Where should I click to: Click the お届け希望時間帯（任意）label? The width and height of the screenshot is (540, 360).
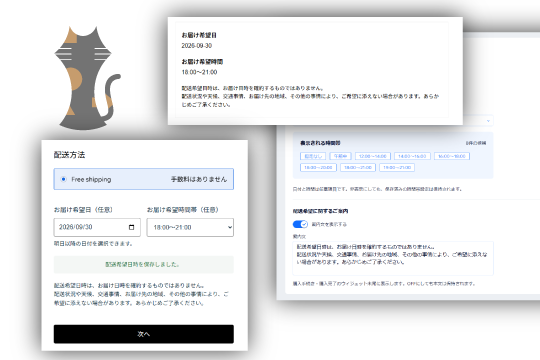pyautogui.click(x=183, y=209)
